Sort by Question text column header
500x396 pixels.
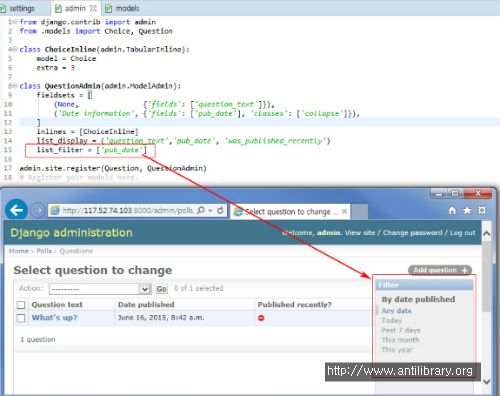57,305
